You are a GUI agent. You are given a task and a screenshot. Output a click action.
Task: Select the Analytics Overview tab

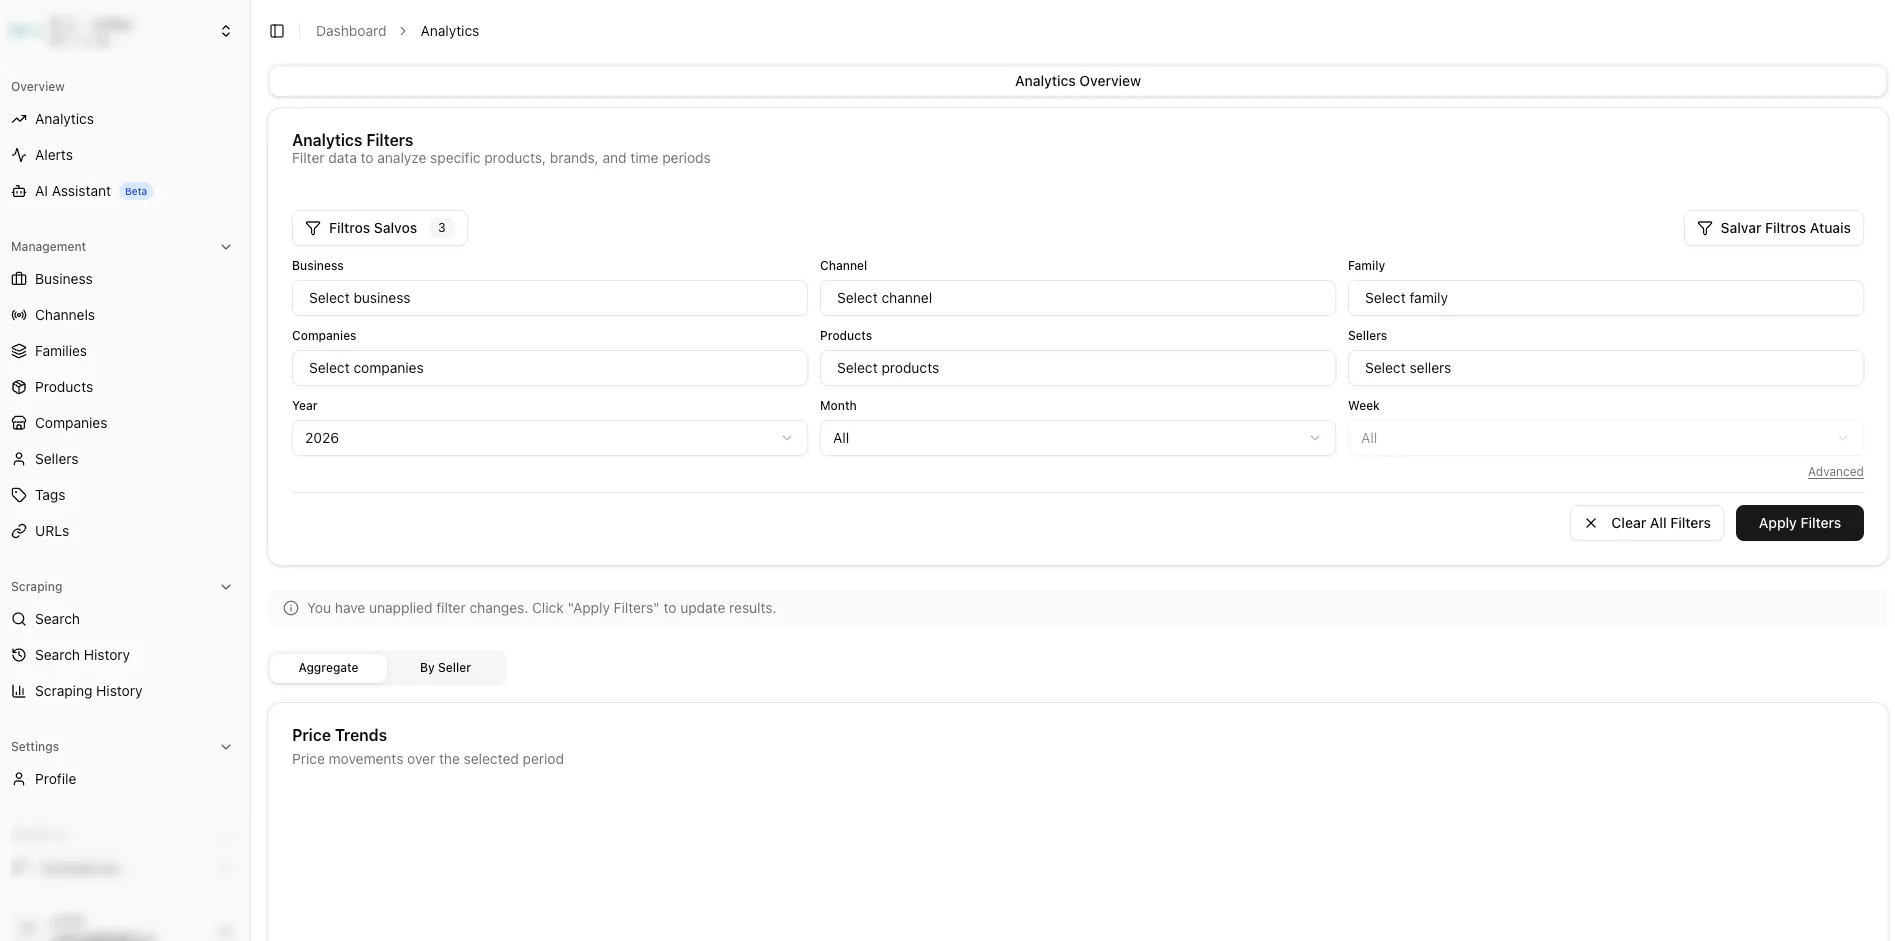coord(1077,81)
